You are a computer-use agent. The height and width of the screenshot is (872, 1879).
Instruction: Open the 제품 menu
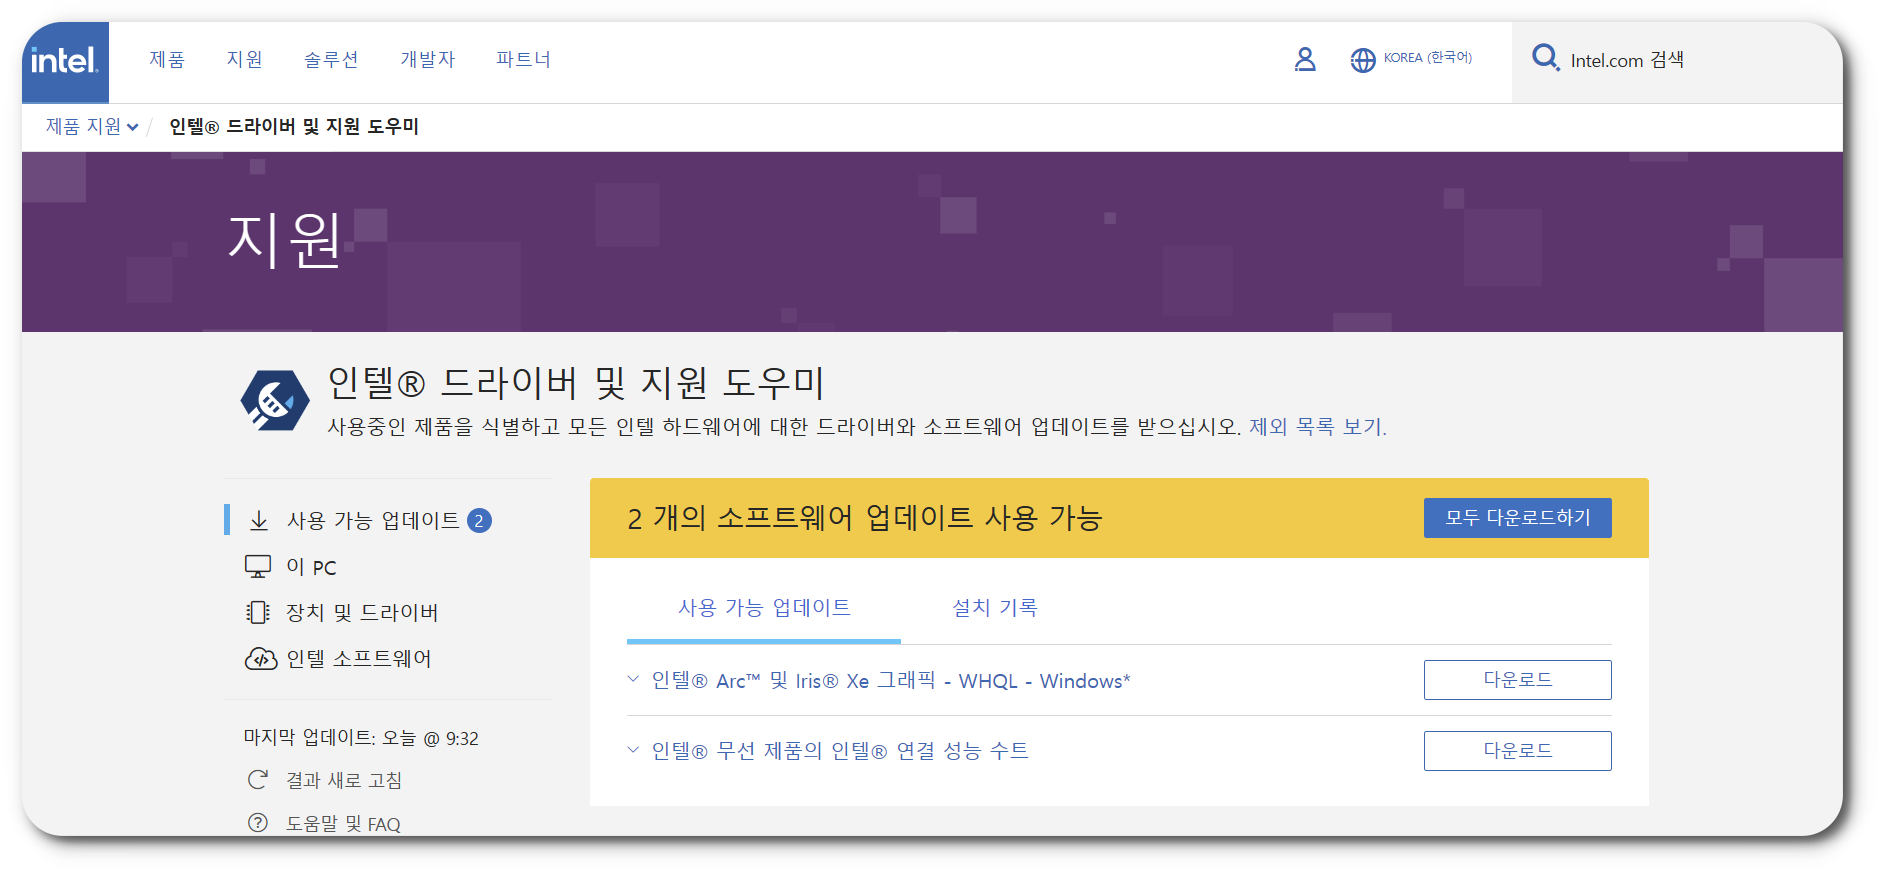(167, 60)
